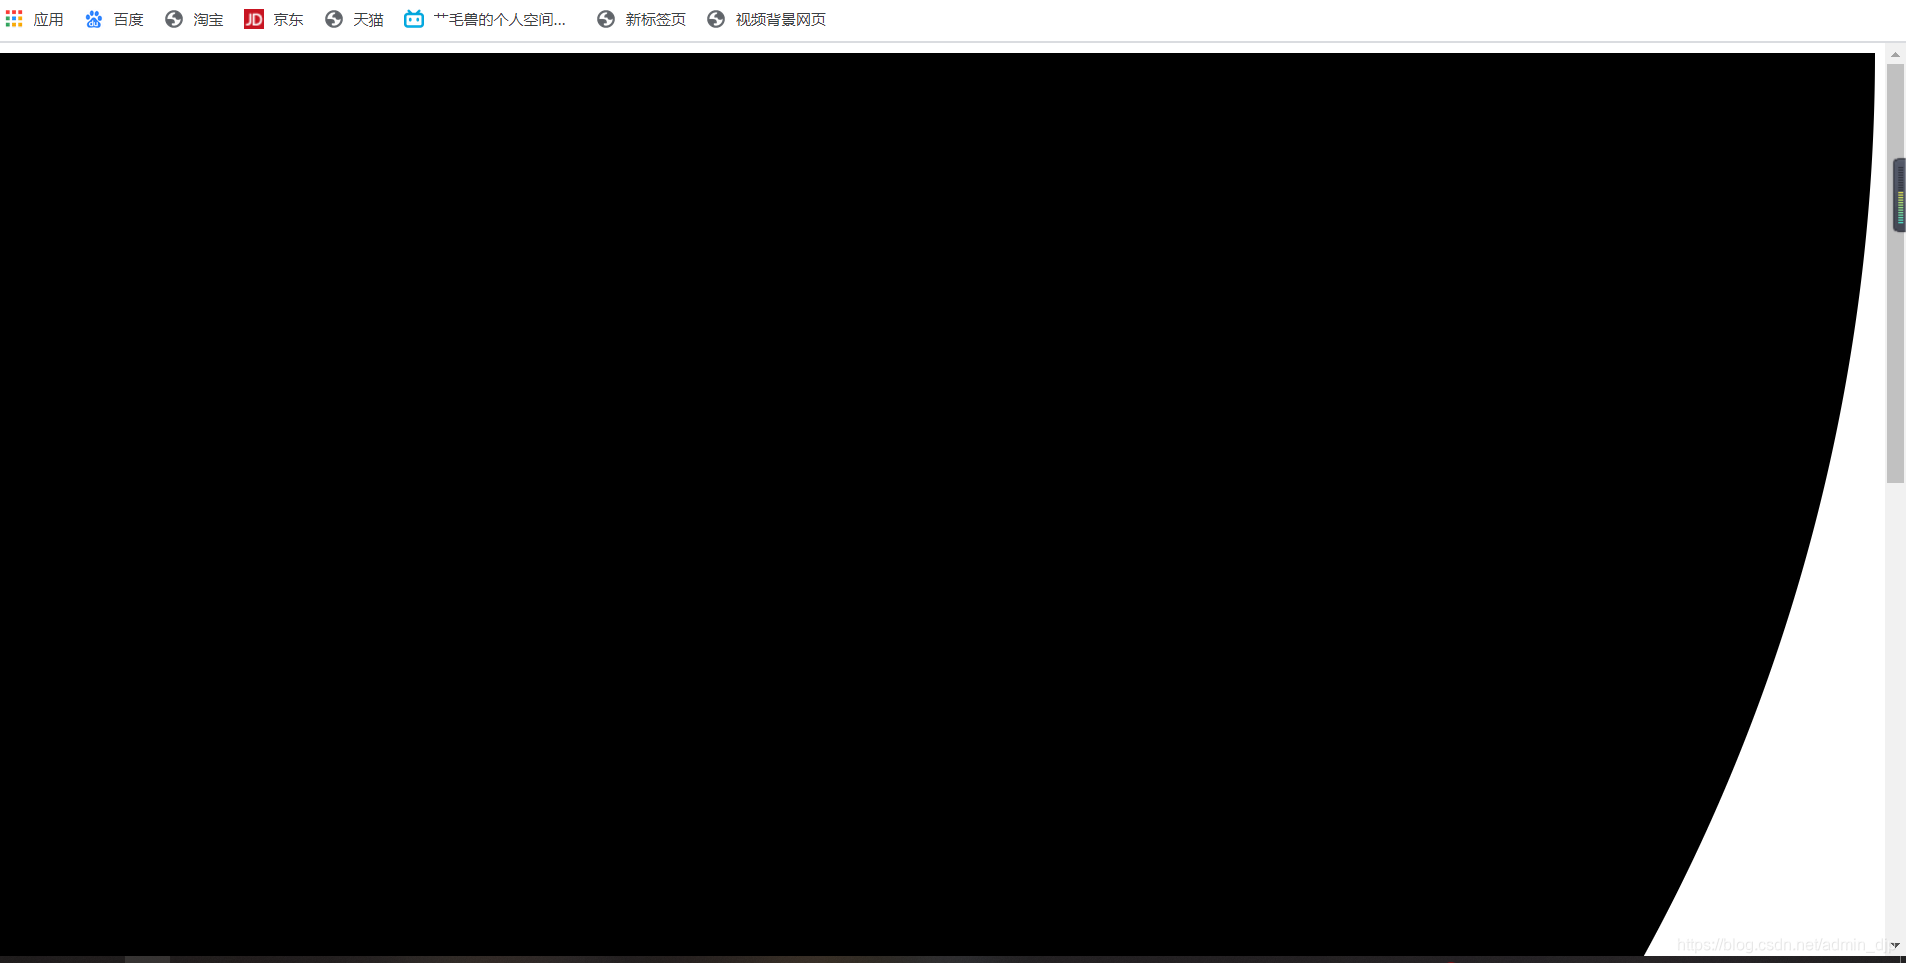The width and height of the screenshot is (1906, 963).
Task: Open the 京东 bookmark
Action: pyautogui.click(x=289, y=20)
